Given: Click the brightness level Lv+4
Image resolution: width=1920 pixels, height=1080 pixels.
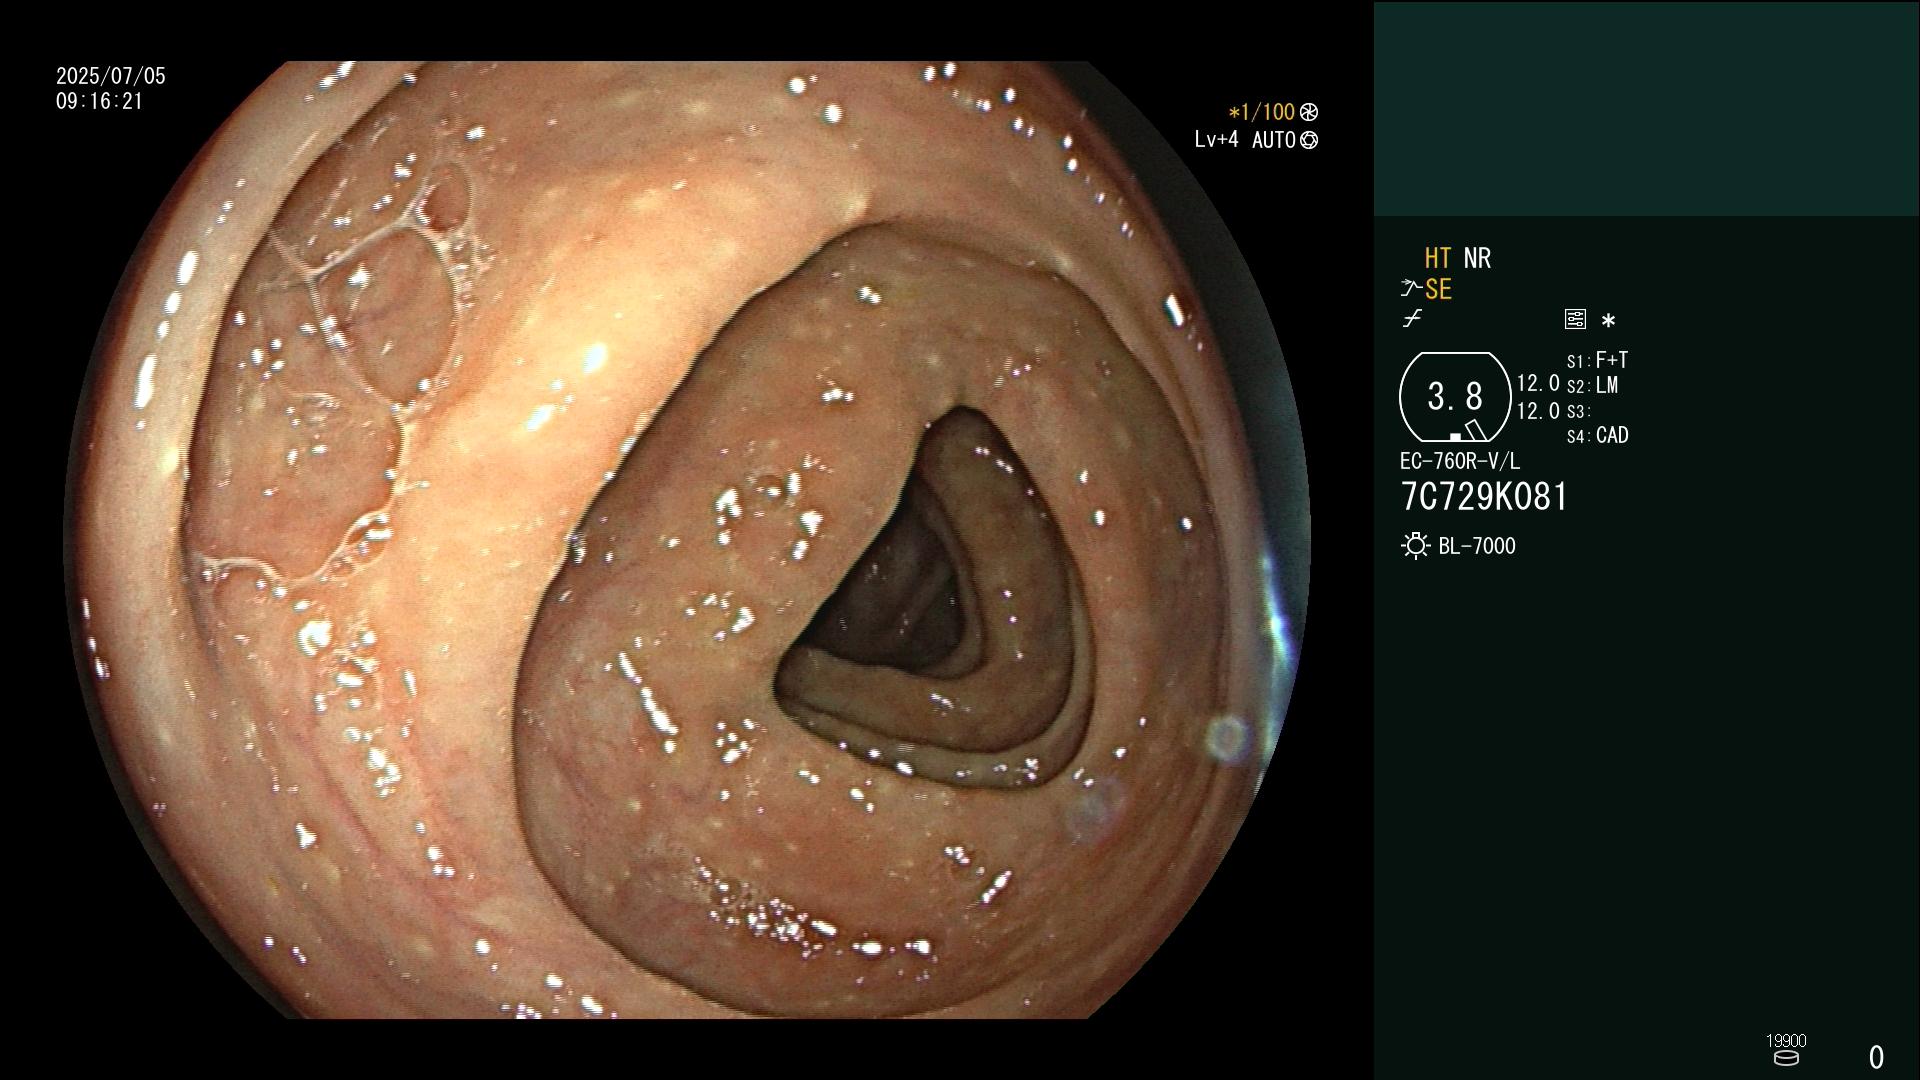Looking at the screenshot, I should (x=1216, y=140).
